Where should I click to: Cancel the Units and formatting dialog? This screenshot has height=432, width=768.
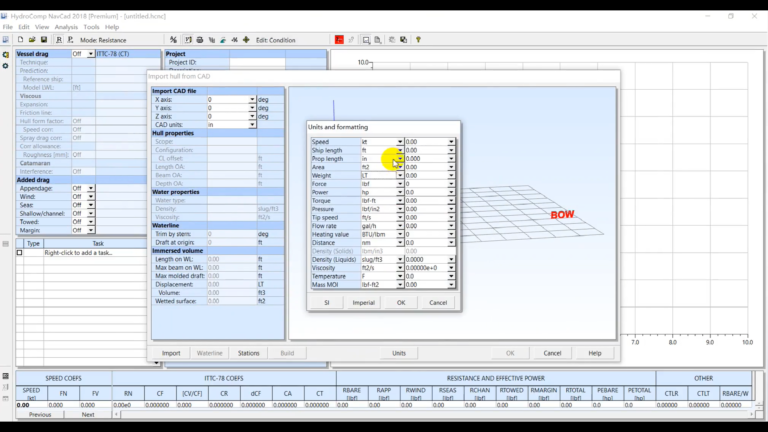[x=438, y=303]
